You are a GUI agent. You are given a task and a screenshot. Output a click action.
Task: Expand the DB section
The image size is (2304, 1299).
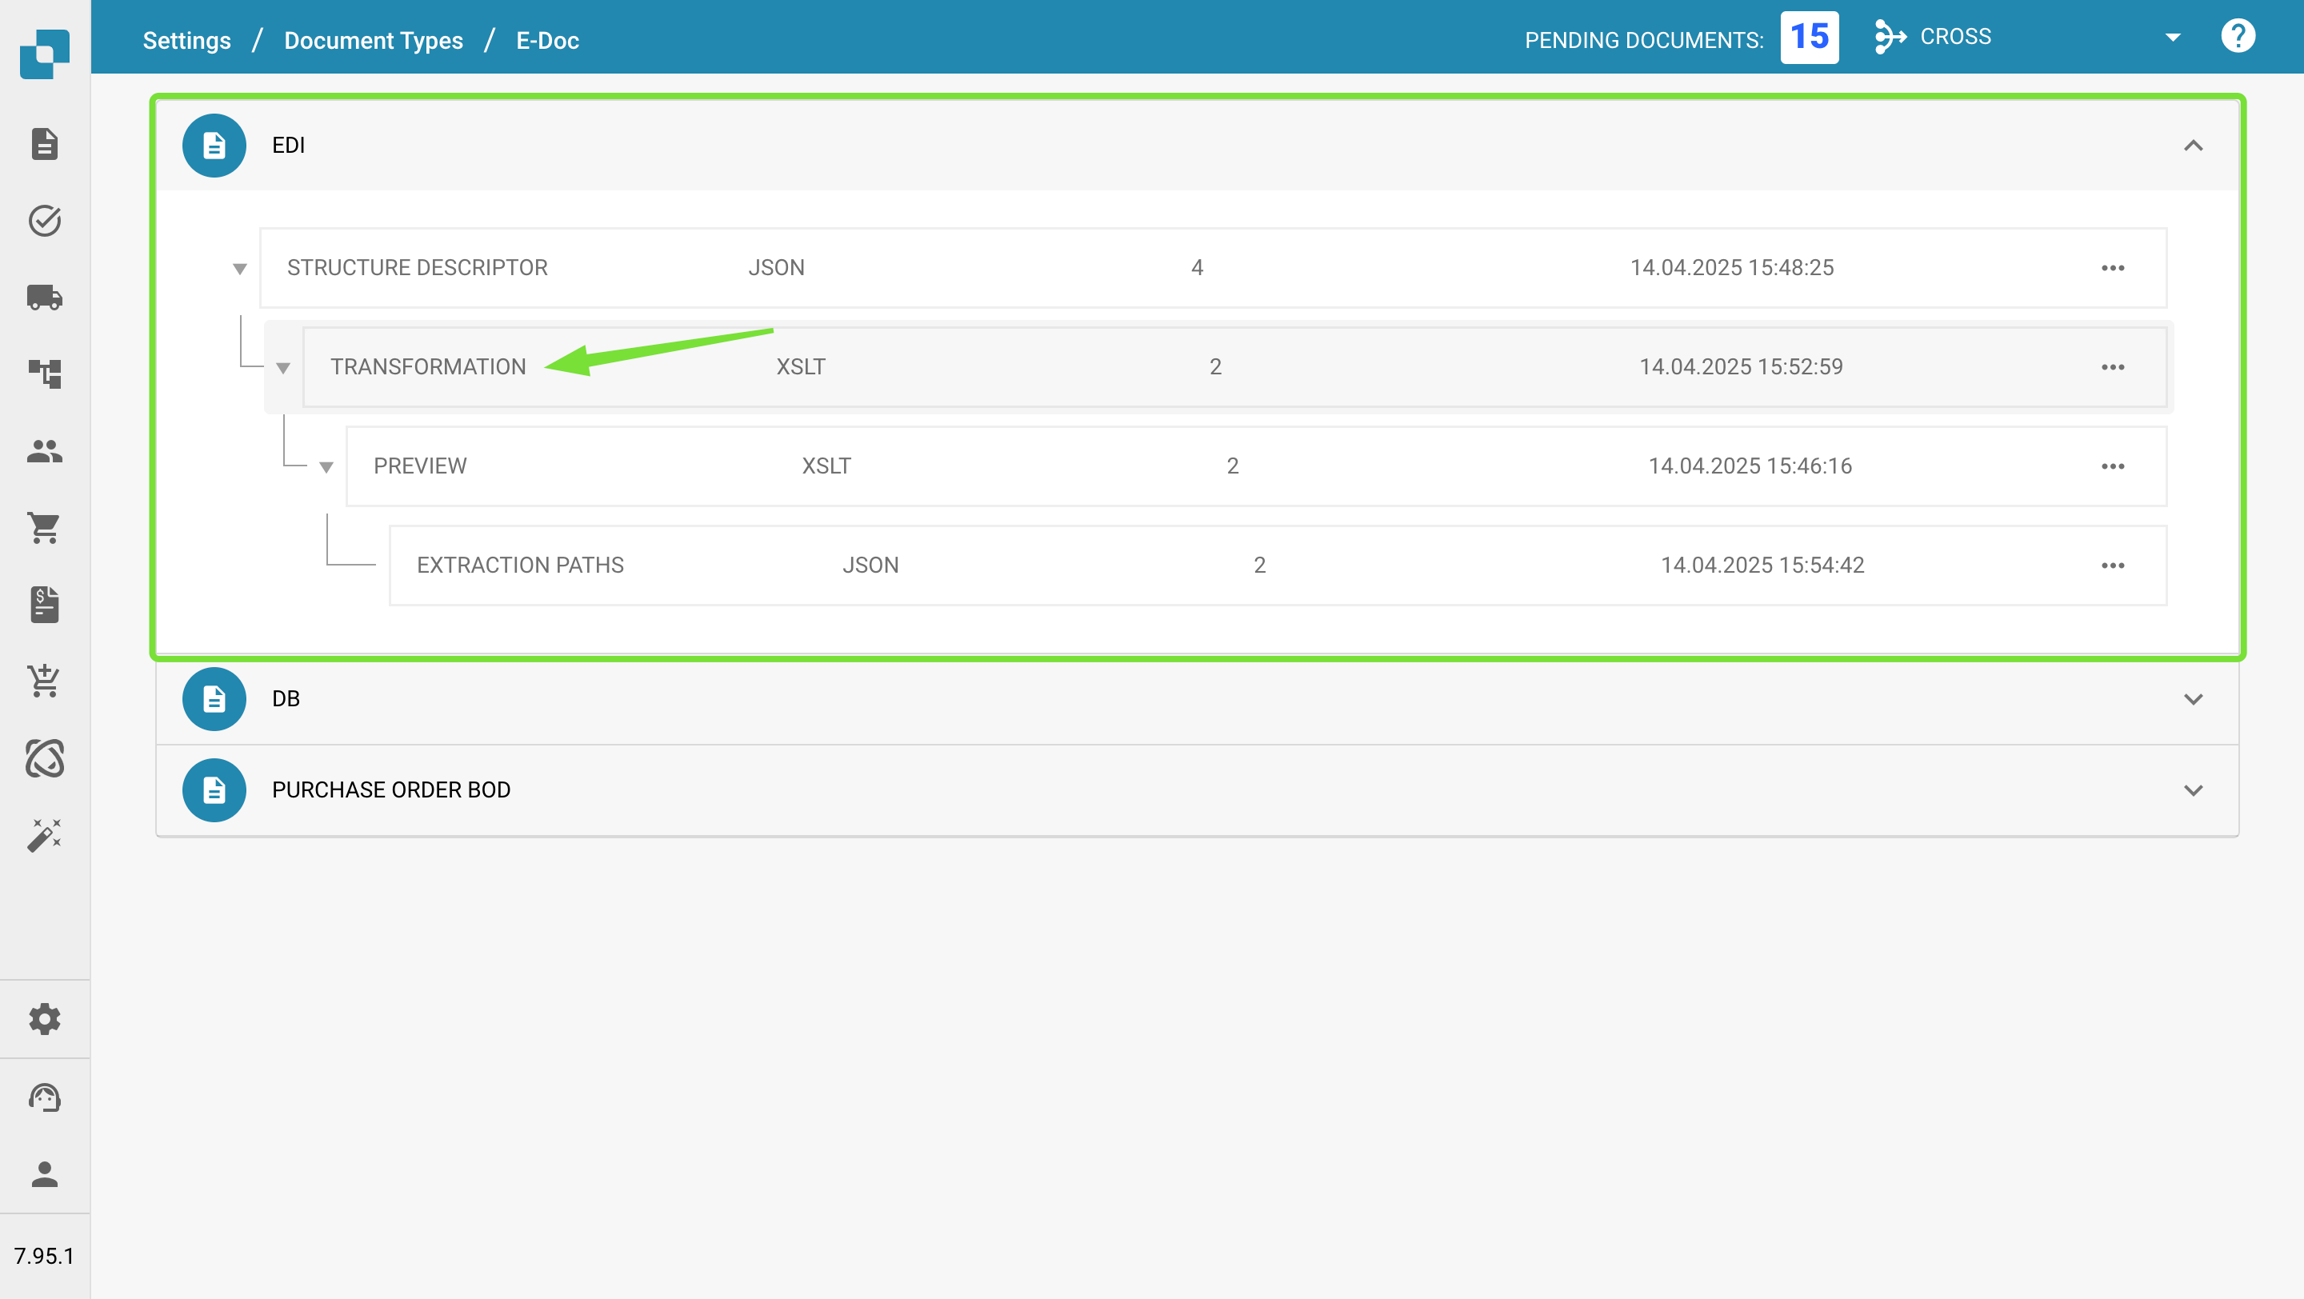tap(2192, 699)
